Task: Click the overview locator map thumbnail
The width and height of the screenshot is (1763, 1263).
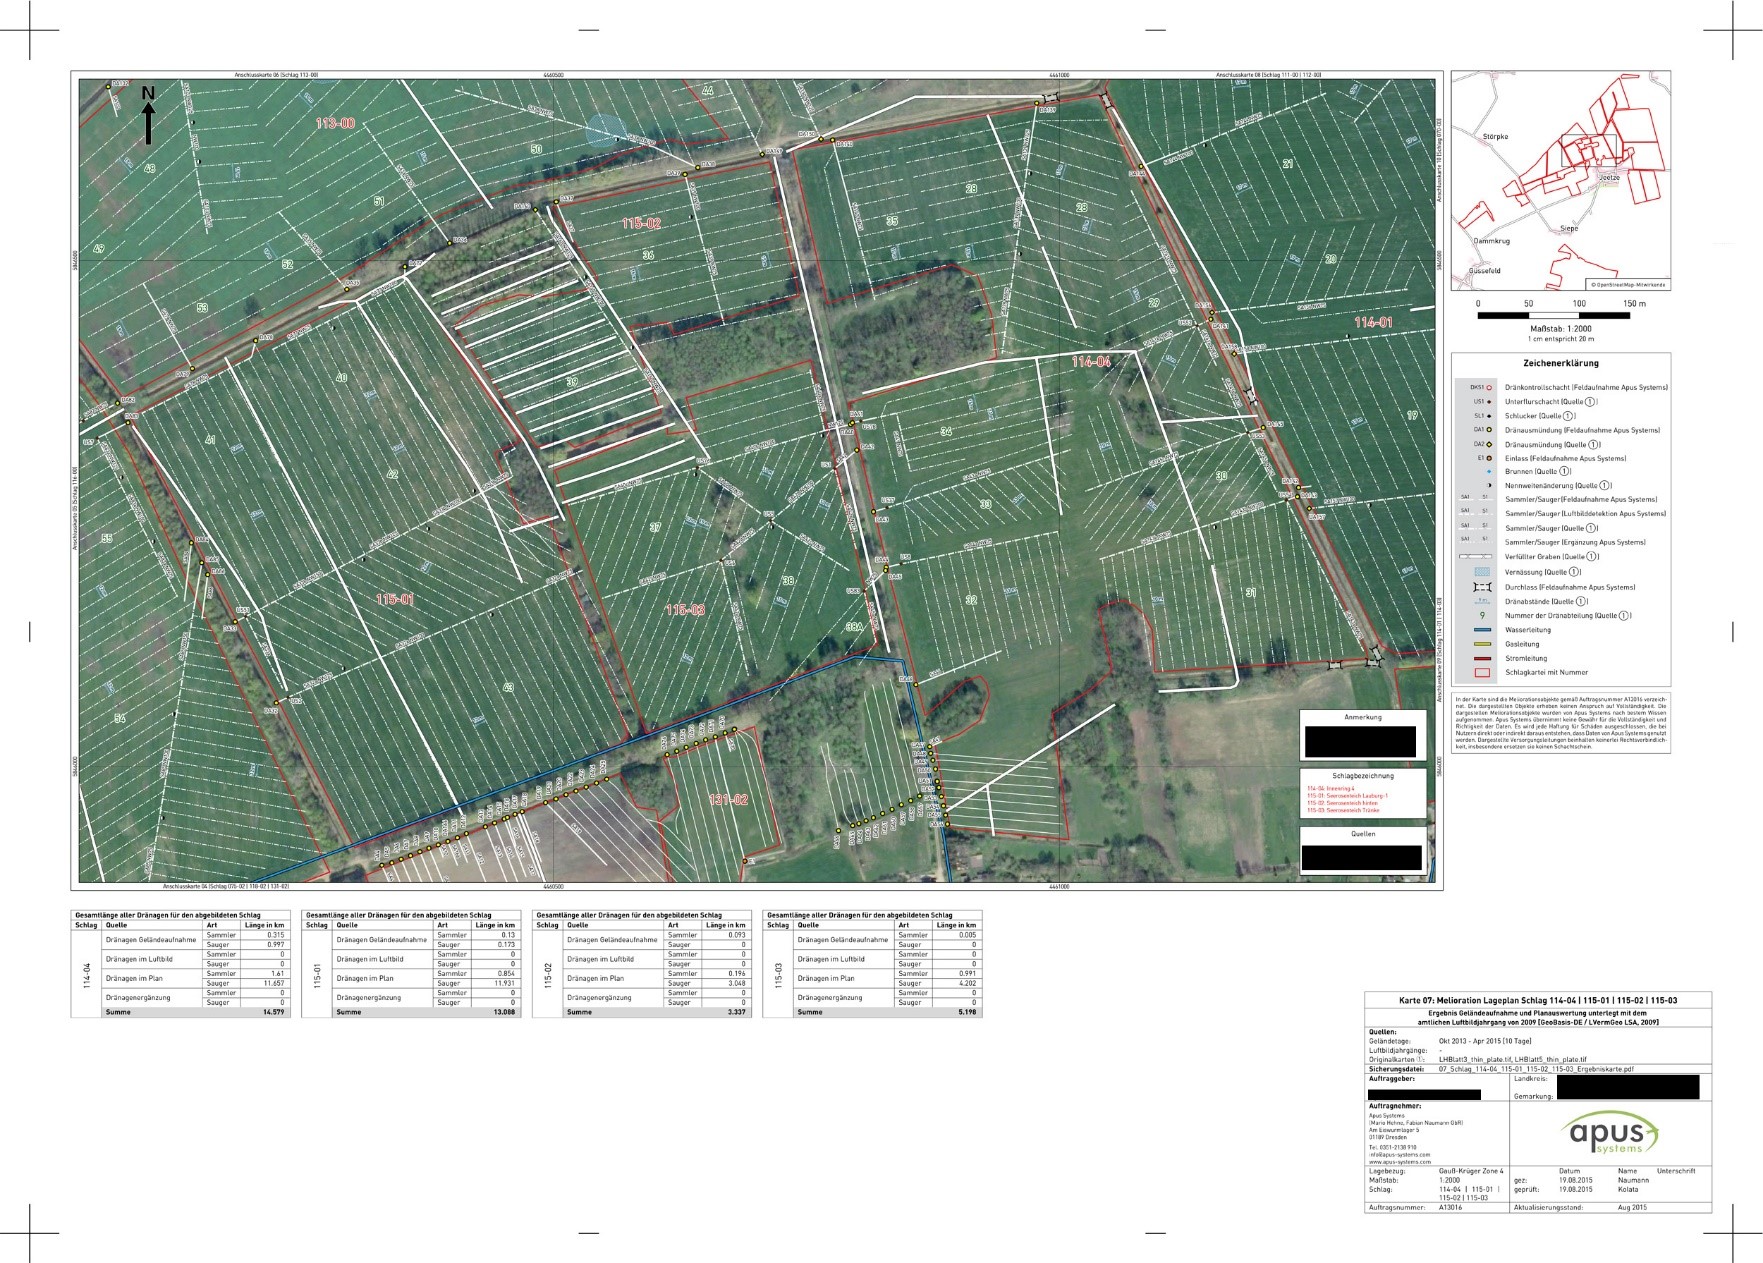Action: coord(1561,180)
